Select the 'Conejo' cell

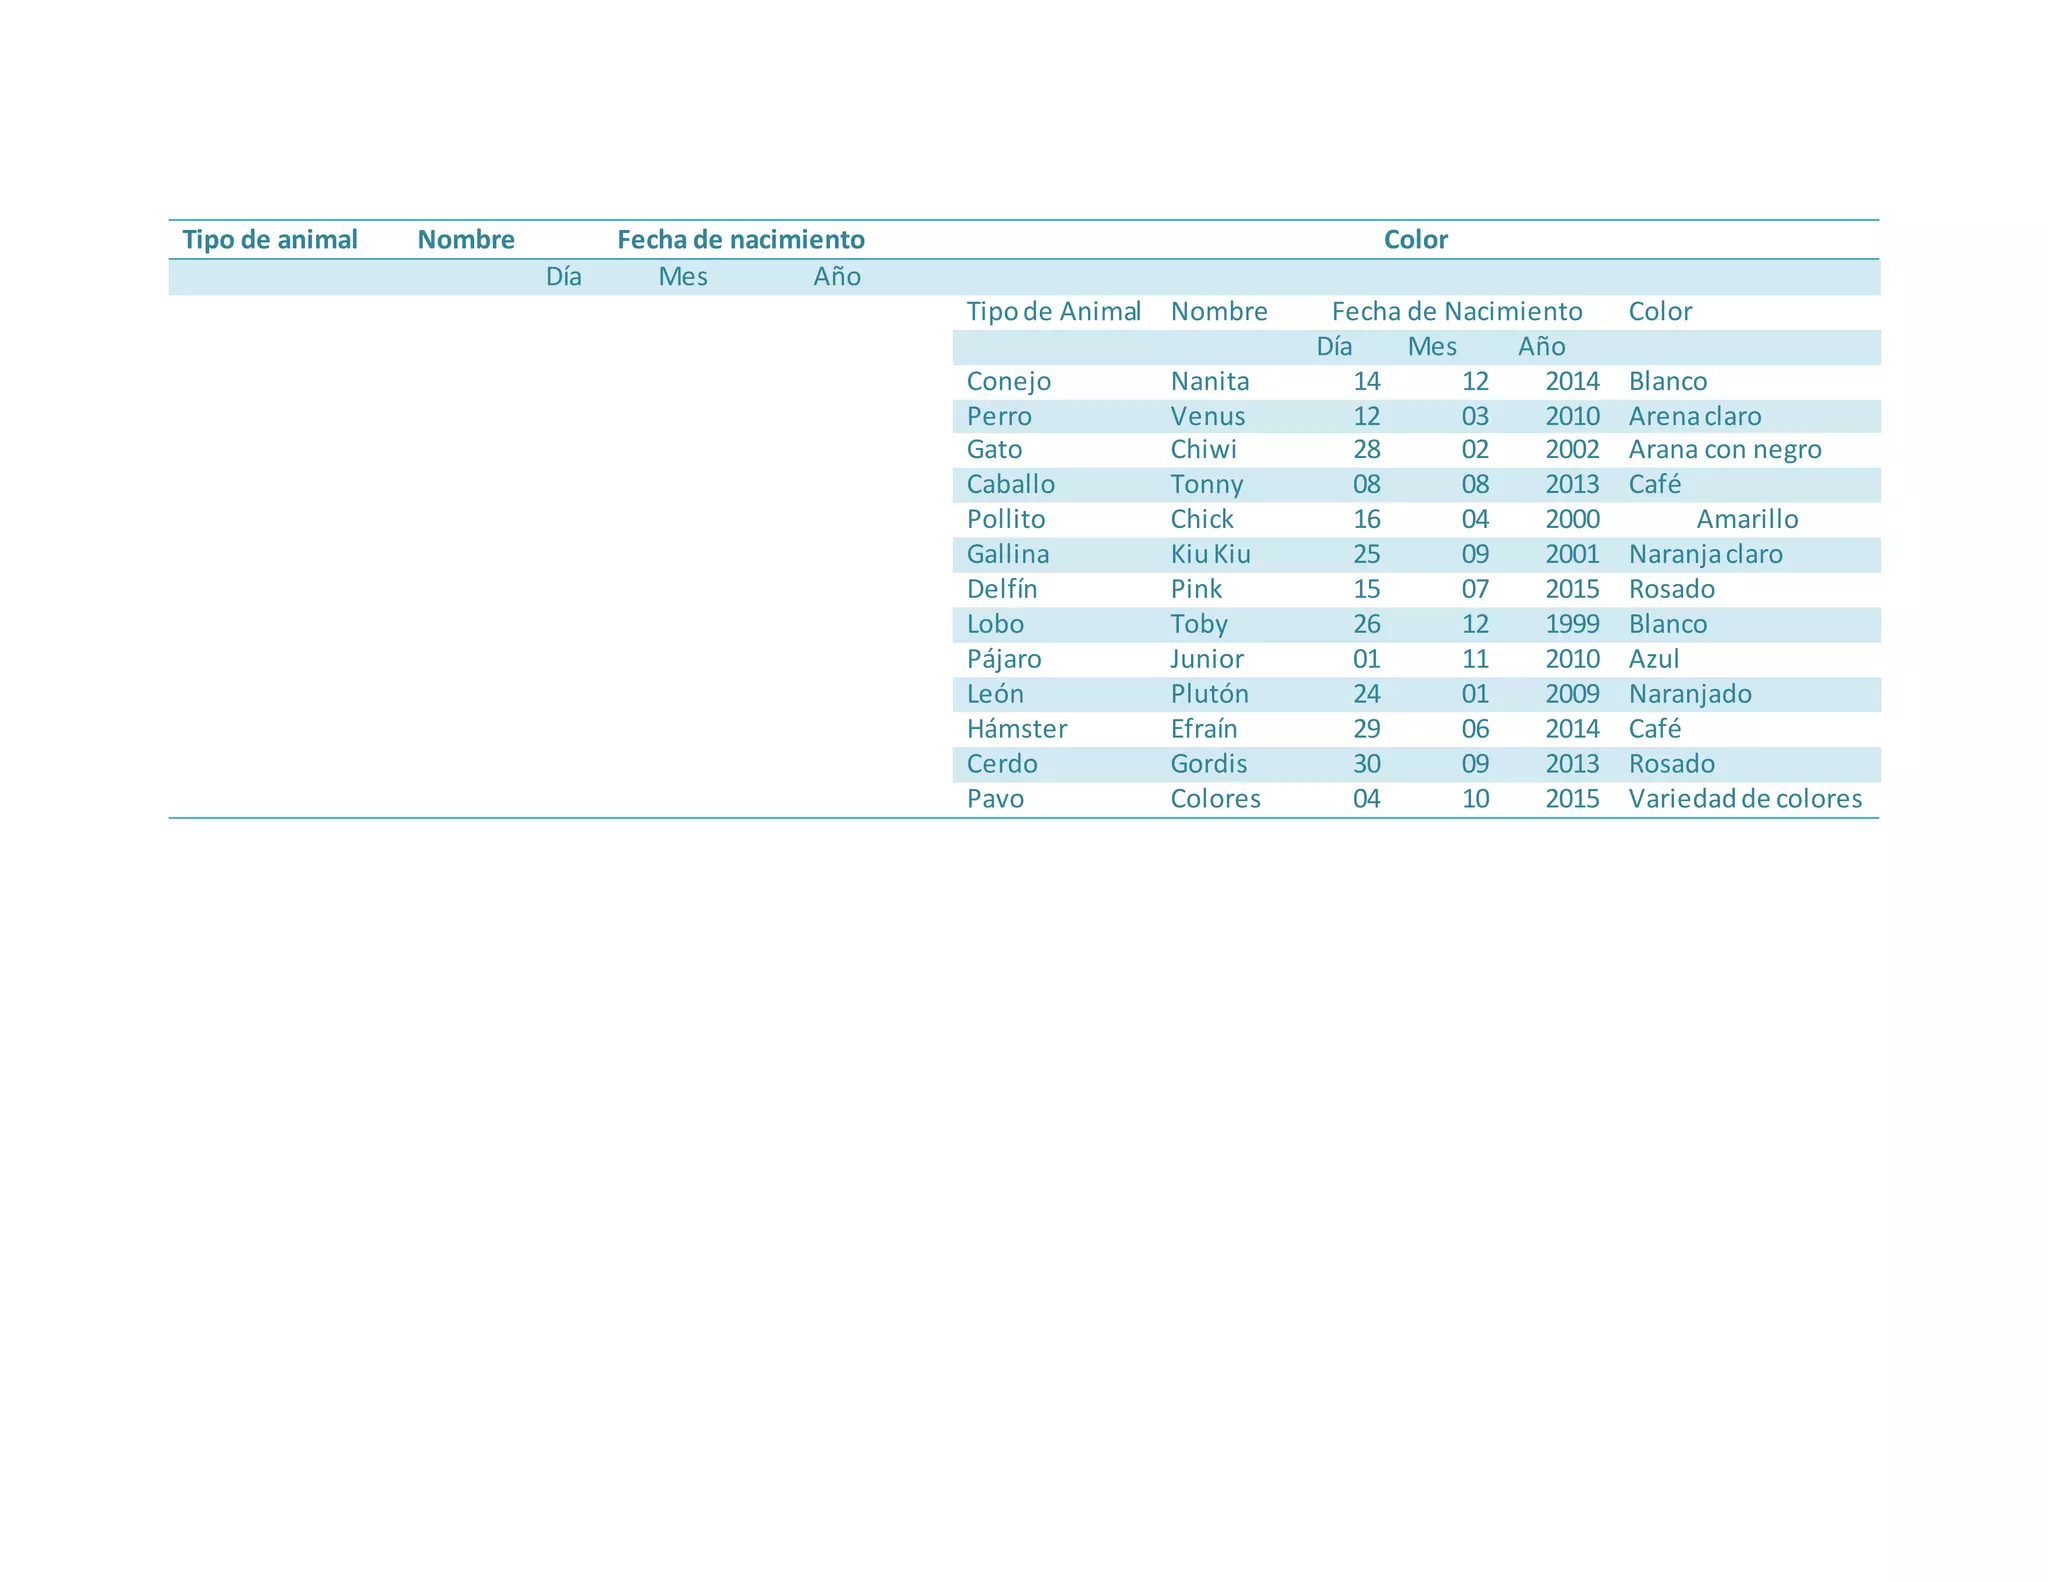(1008, 381)
